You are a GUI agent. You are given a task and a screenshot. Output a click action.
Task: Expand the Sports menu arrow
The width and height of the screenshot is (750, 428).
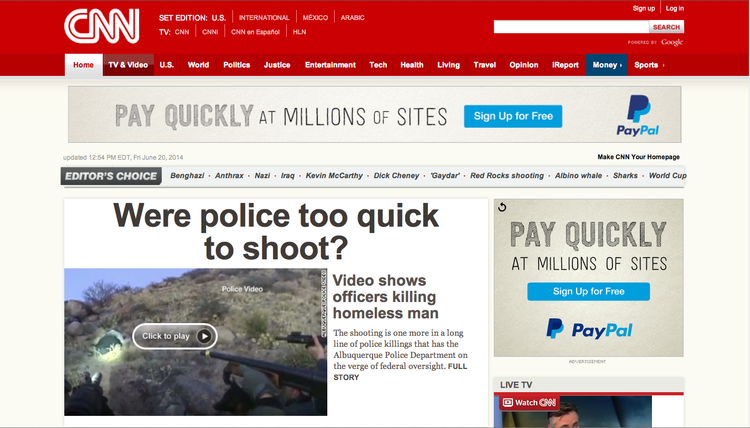663,65
